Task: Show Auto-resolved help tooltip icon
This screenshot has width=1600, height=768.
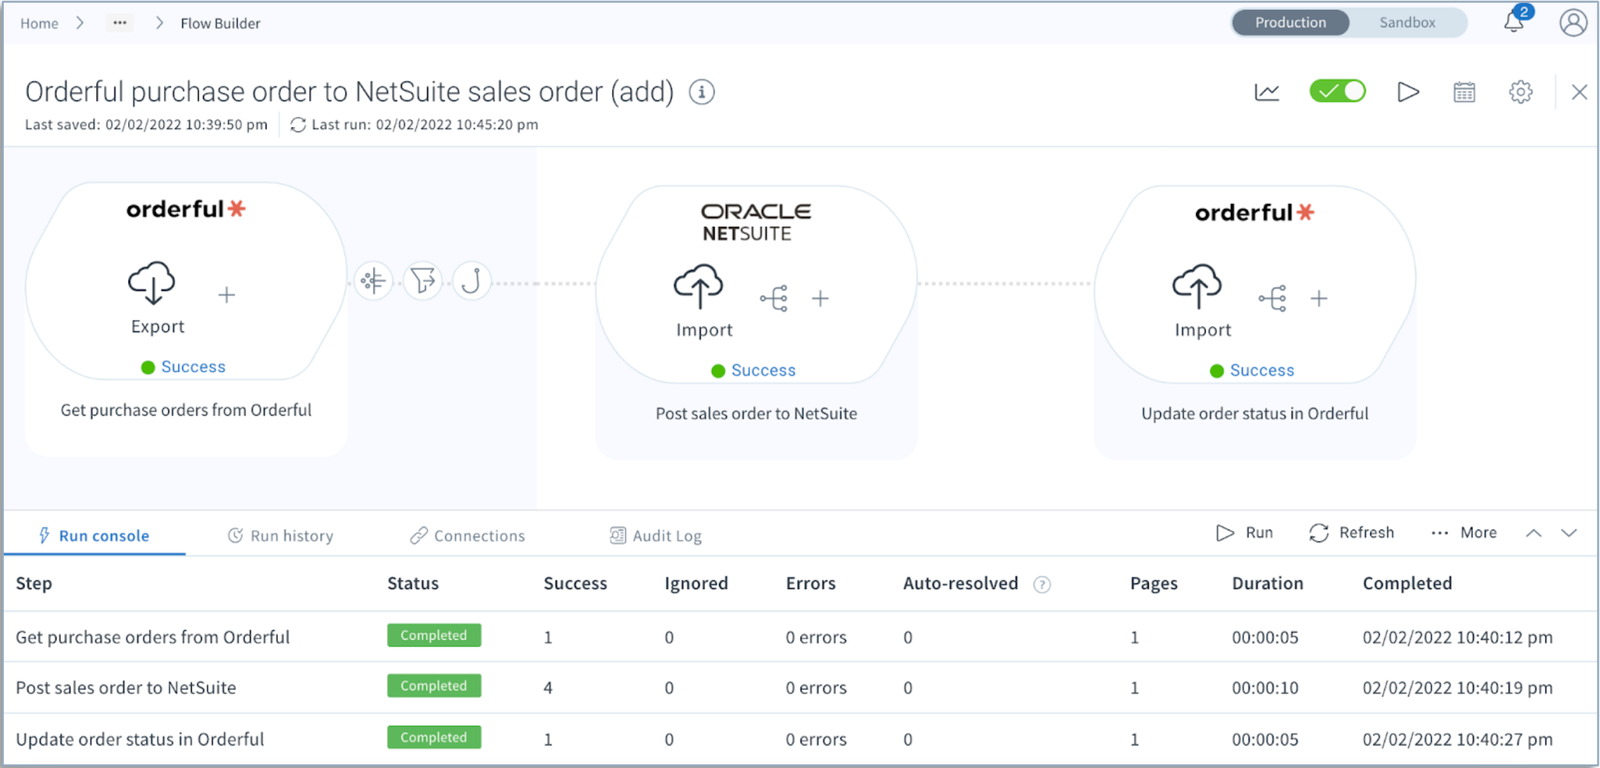Action: click(x=1042, y=585)
